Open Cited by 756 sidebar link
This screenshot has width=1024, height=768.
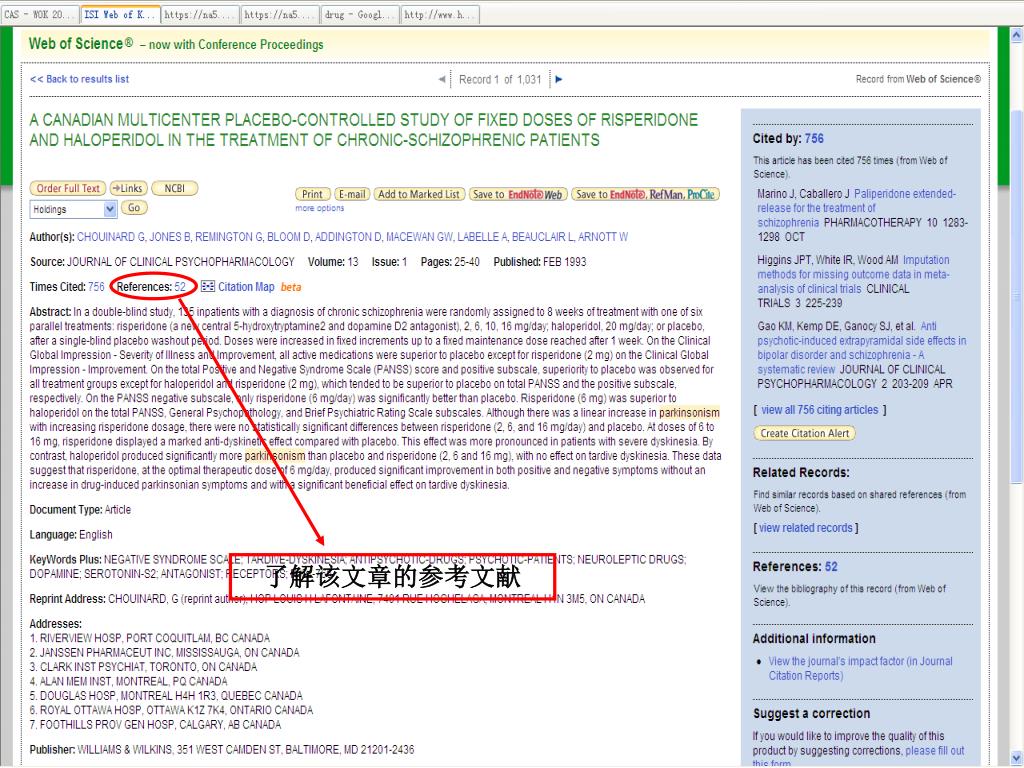814,138
